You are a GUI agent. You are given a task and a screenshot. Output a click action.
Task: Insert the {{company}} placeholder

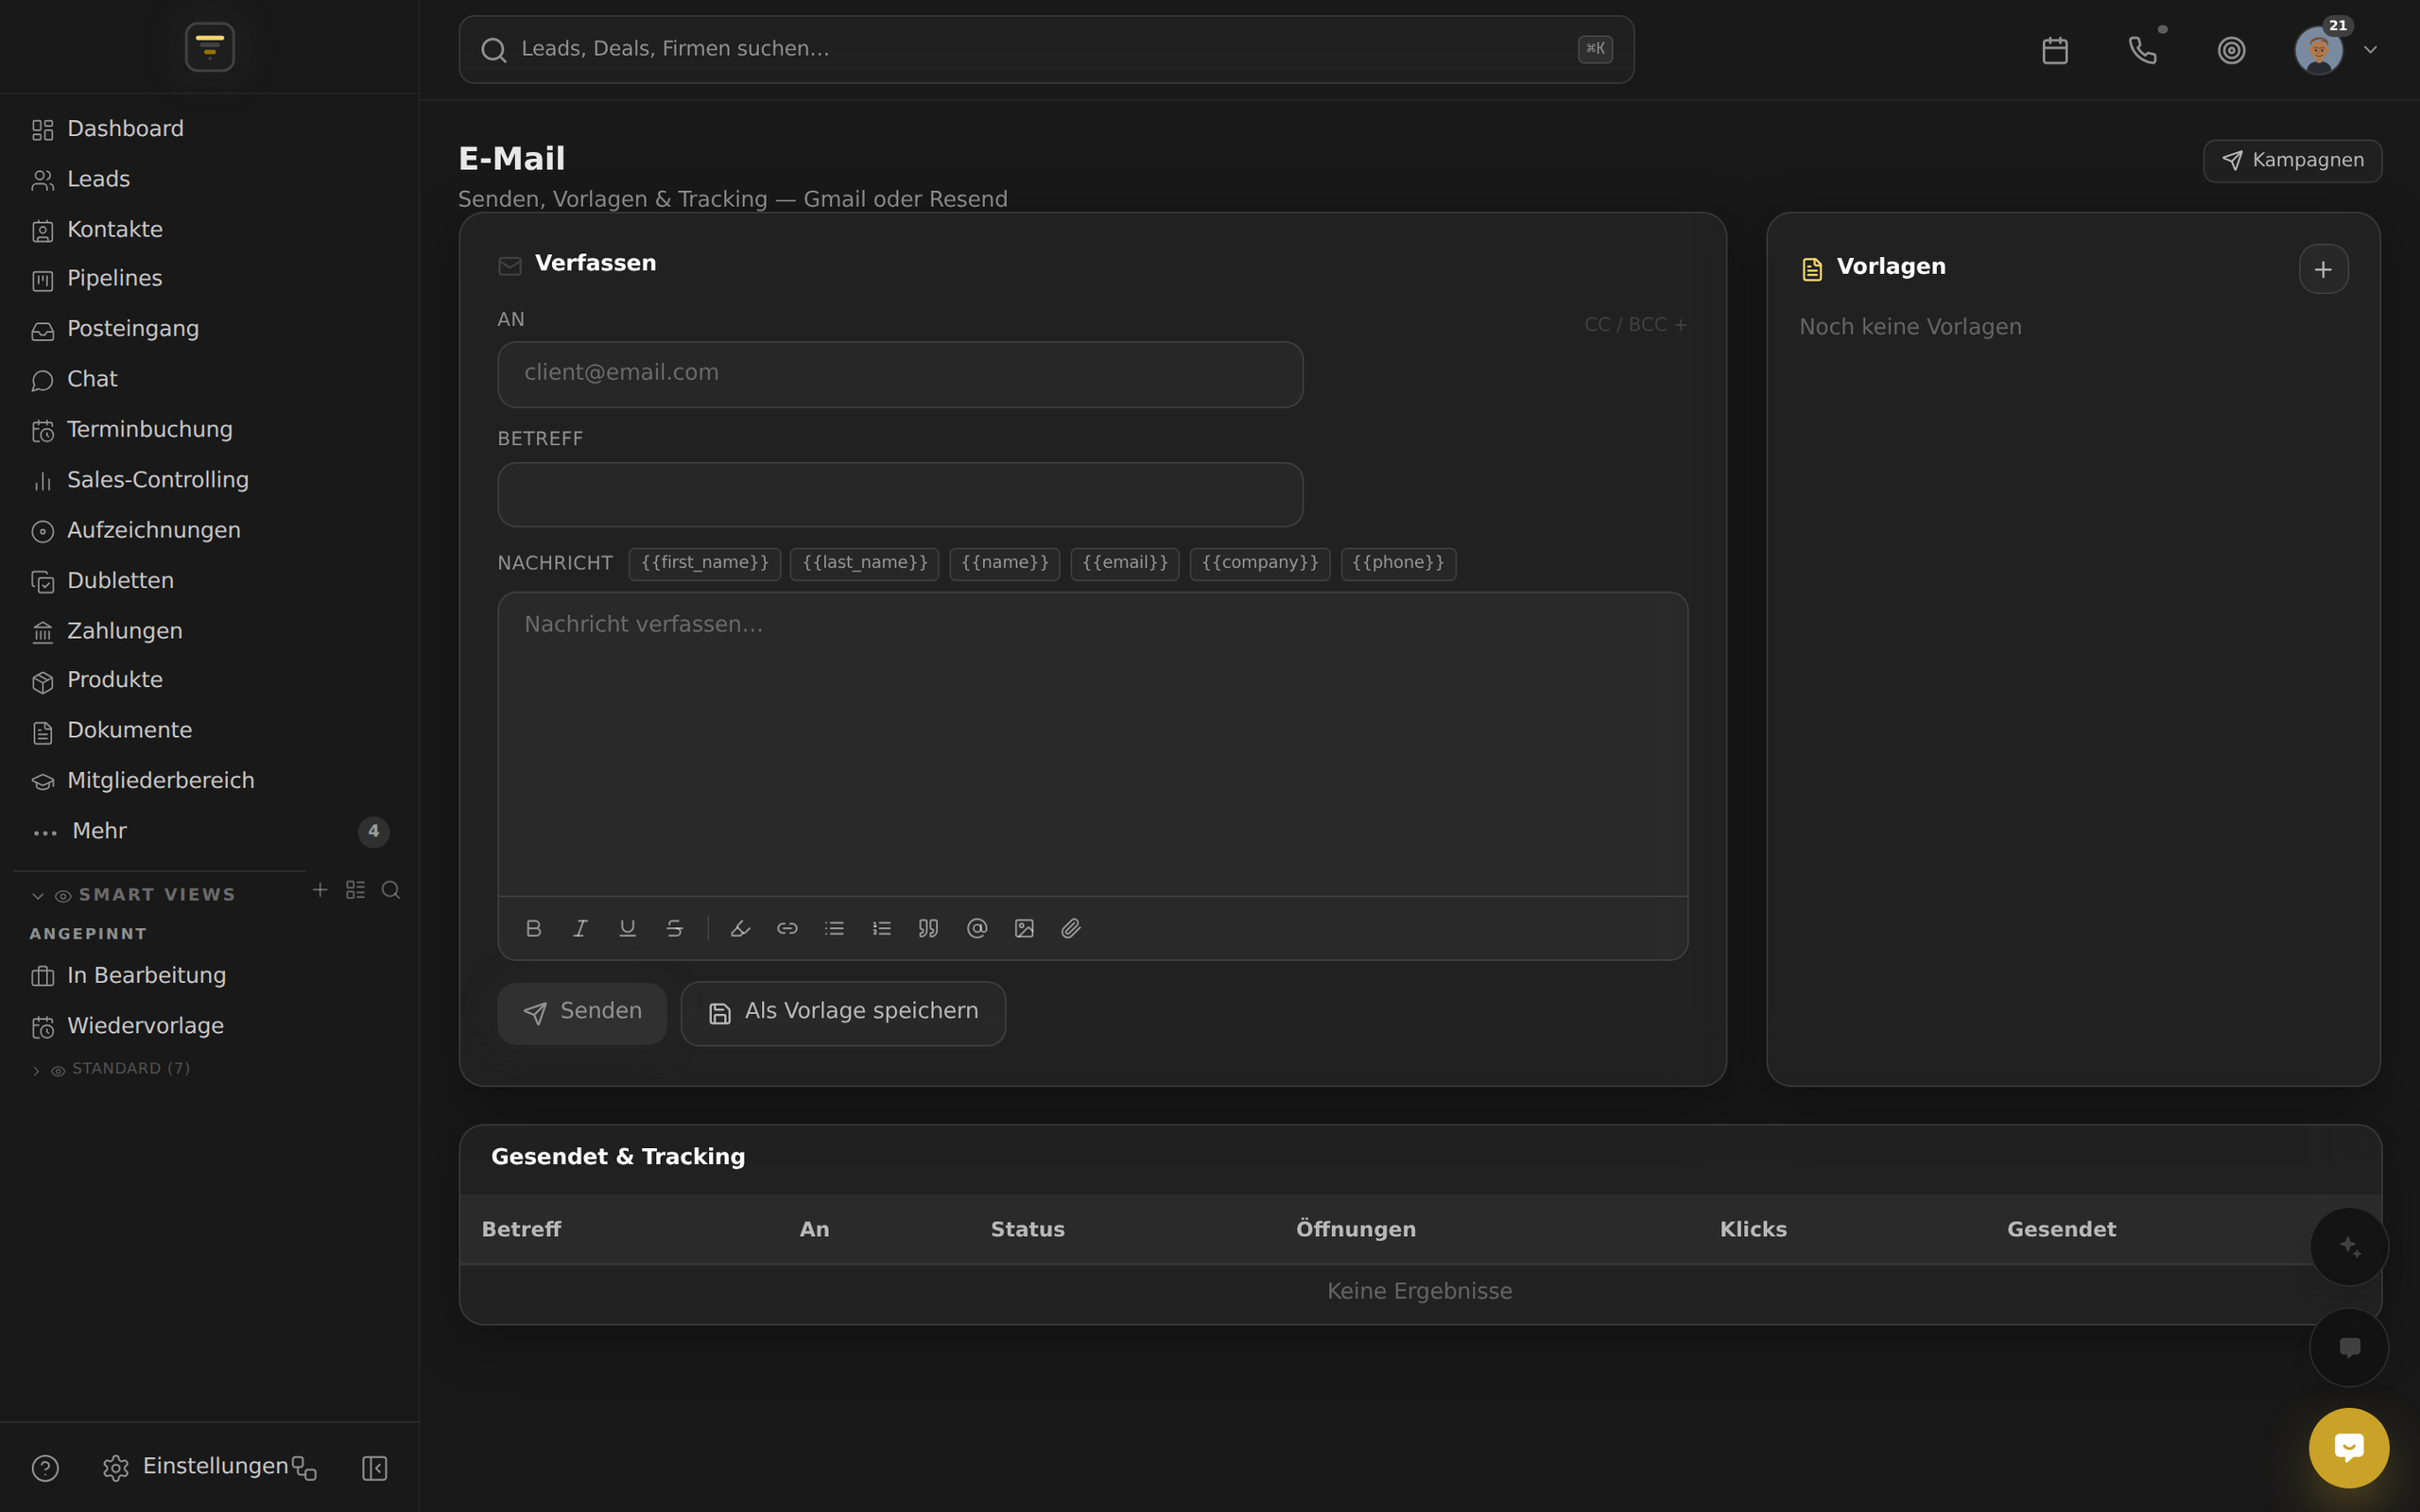1260,563
